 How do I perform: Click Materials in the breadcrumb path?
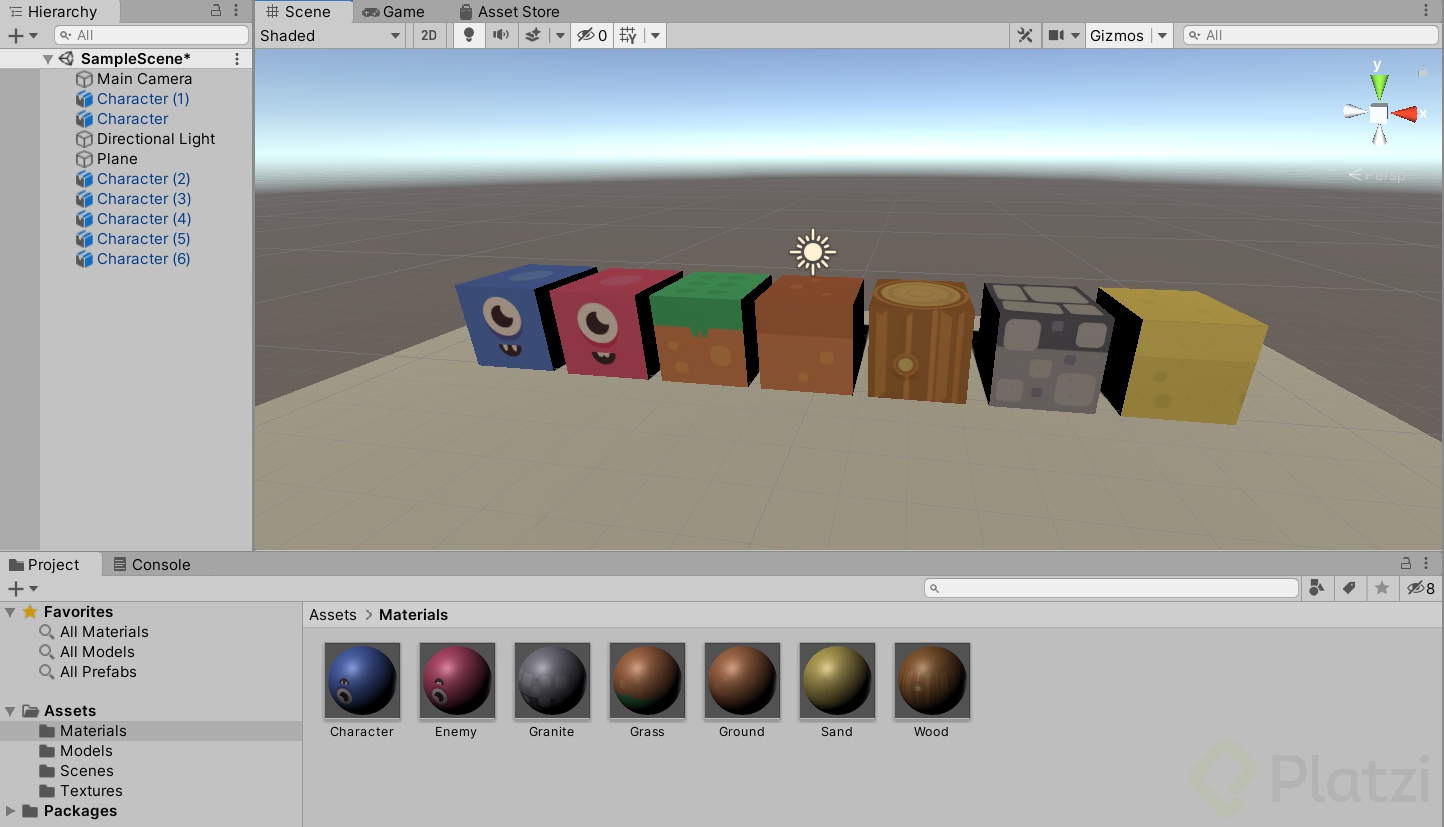click(x=413, y=615)
